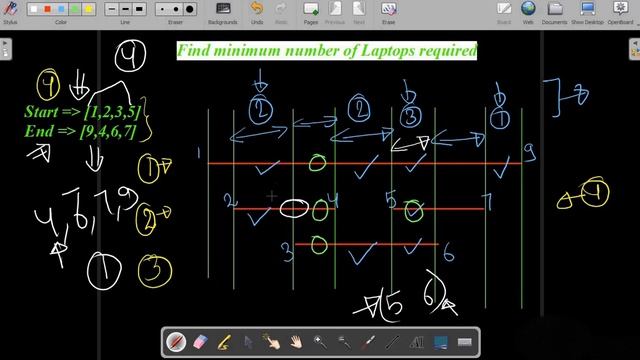This screenshot has height=360, width=640.
Task: Choose the thick line width
Action: click(x=139, y=9)
